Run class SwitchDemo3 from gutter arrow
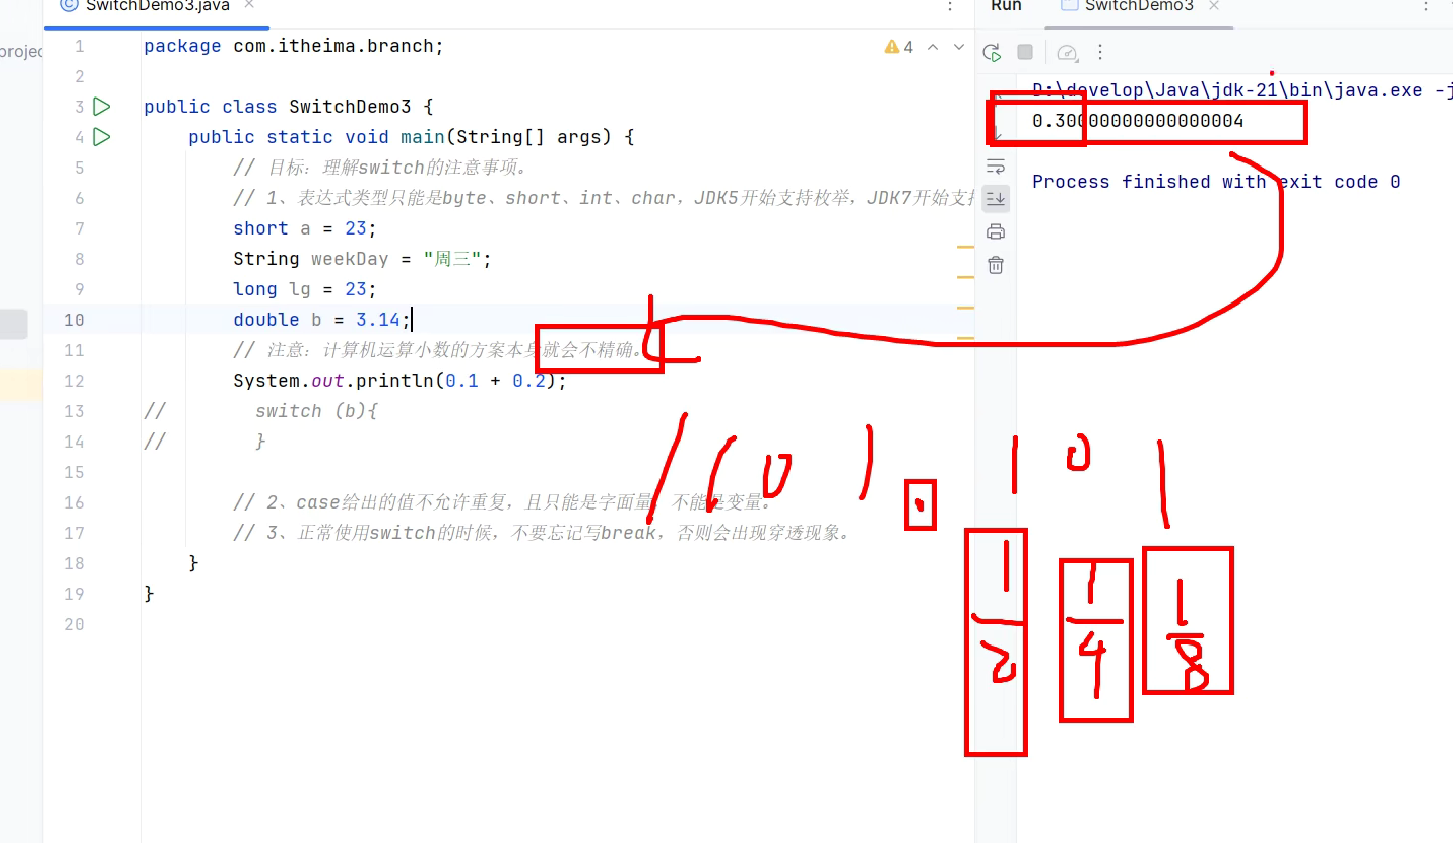Viewport: 1453px width, 843px height. (102, 107)
